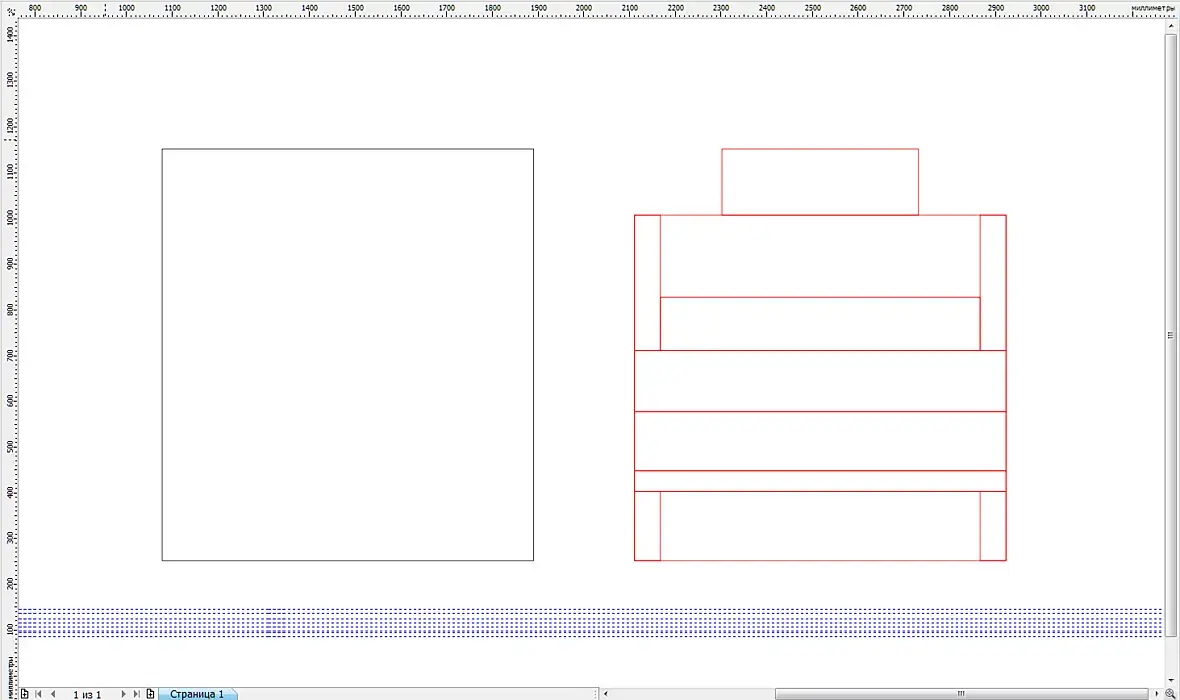Add a new page after the last page
Screen dimensions: 1180x700
pyautogui.click(x=151, y=694)
